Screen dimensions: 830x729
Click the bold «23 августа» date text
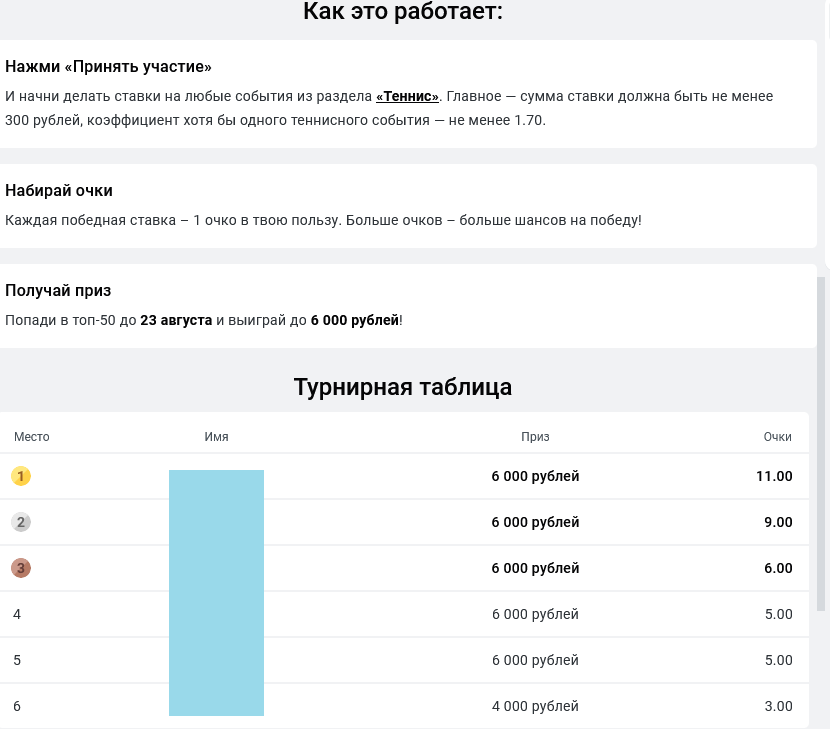[x=176, y=320]
